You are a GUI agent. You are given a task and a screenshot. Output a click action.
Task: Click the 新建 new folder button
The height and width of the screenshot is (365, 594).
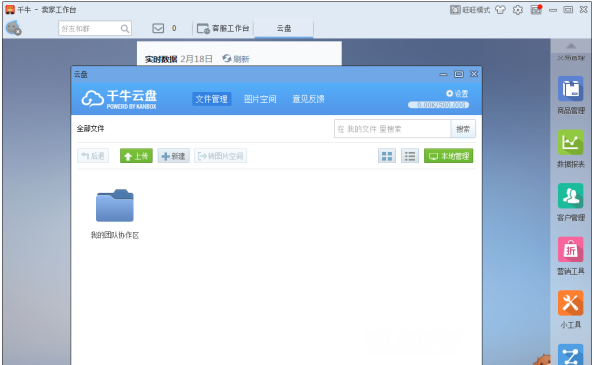[x=174, y=156]
